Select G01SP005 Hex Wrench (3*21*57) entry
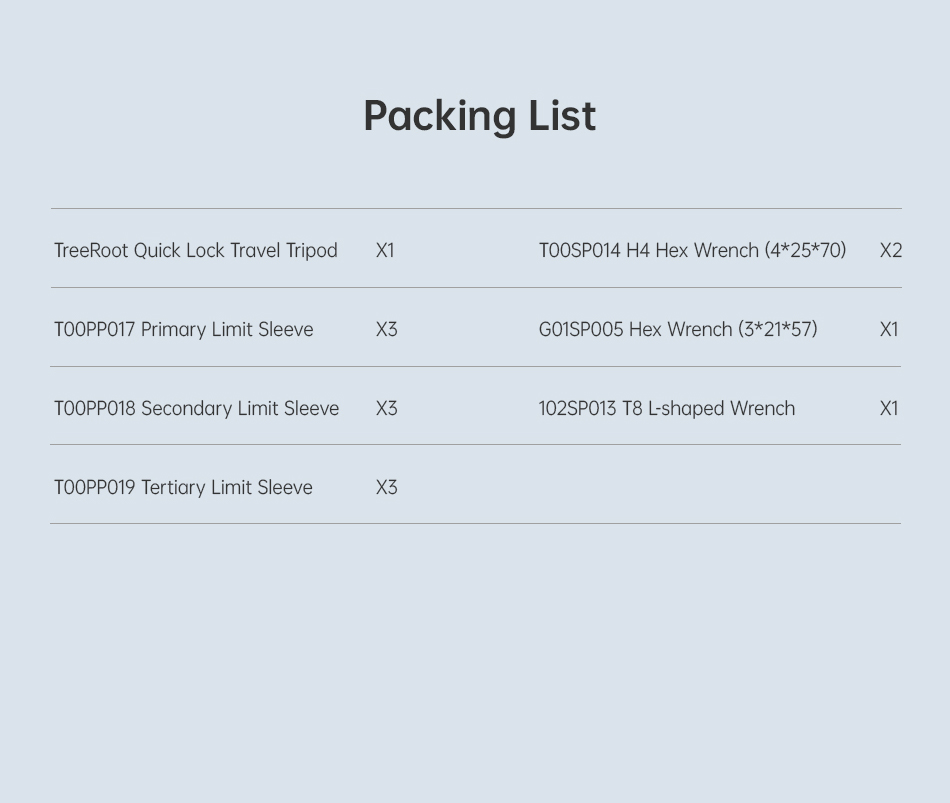Viewport: 950px width, 803px height. pos(678,330)
